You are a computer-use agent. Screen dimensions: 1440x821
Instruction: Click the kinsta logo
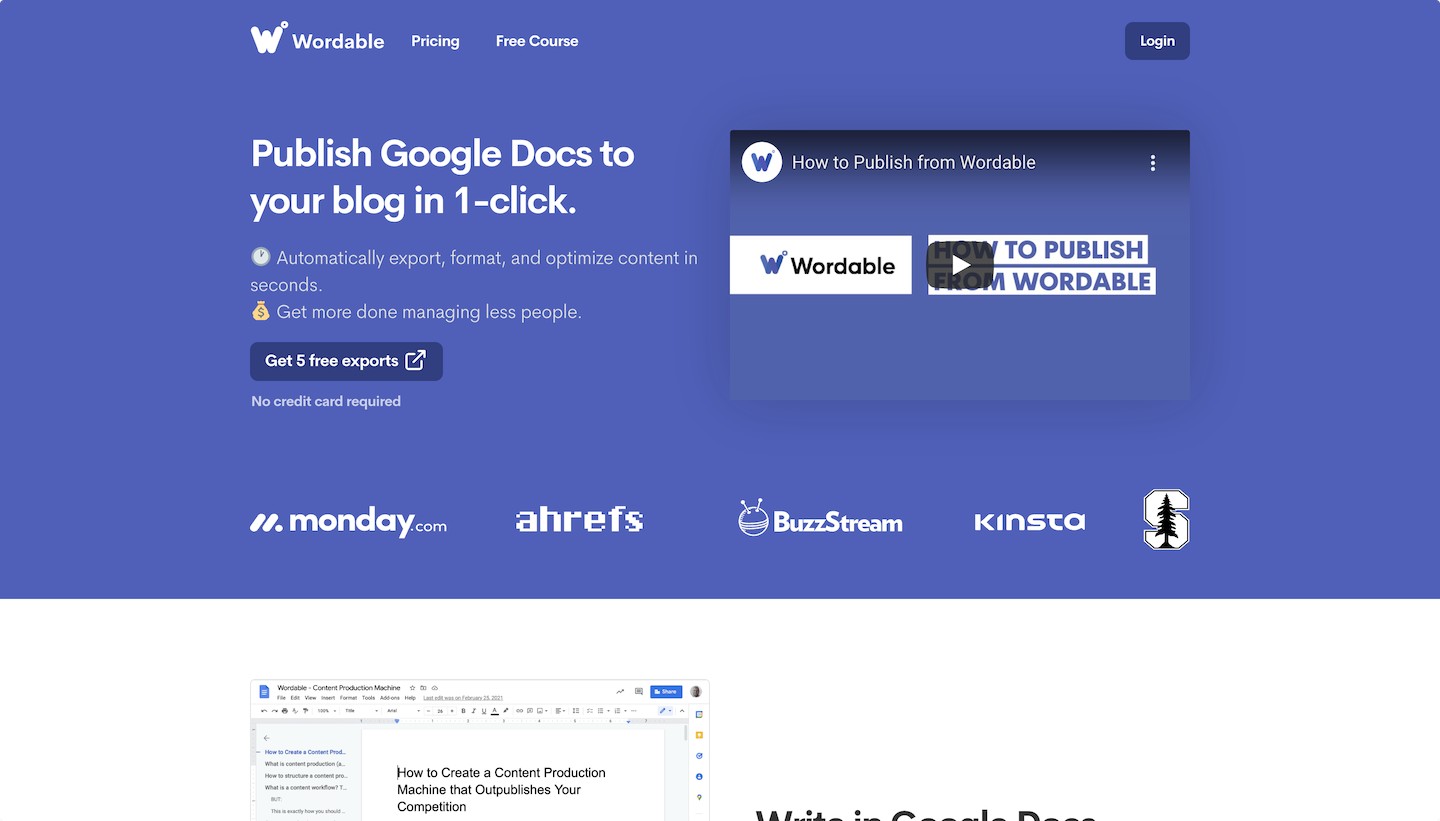tap(1030, 521)
